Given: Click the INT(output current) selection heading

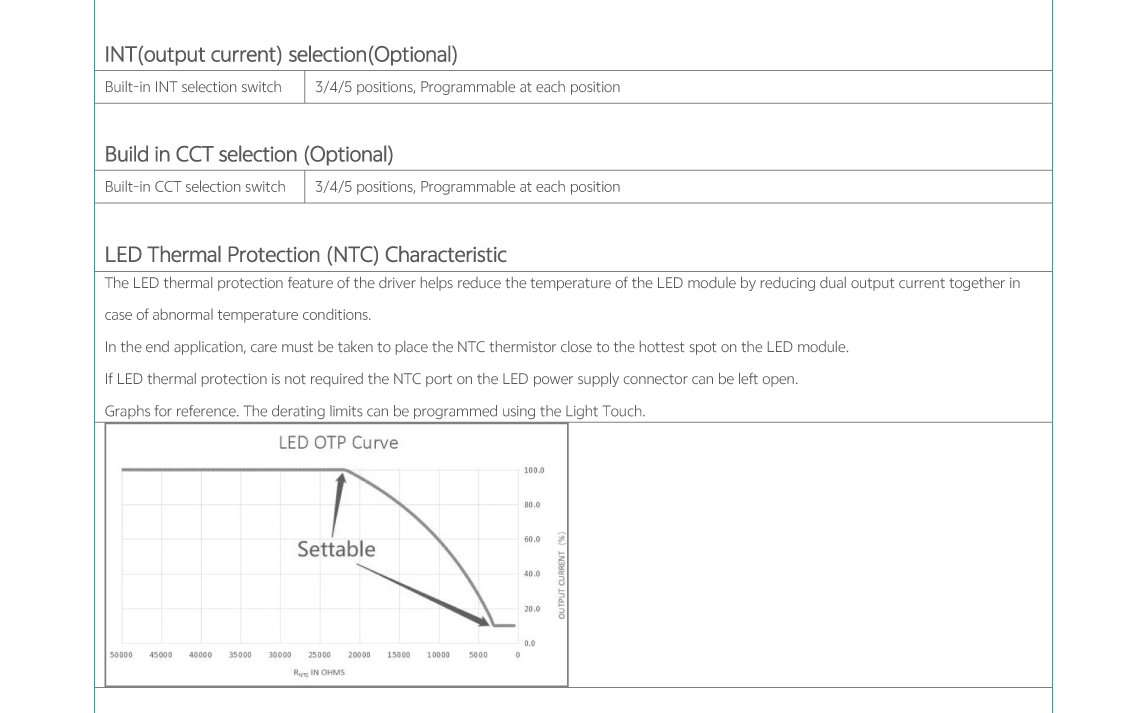Looking at the screenshot, I should click(281, 54).
